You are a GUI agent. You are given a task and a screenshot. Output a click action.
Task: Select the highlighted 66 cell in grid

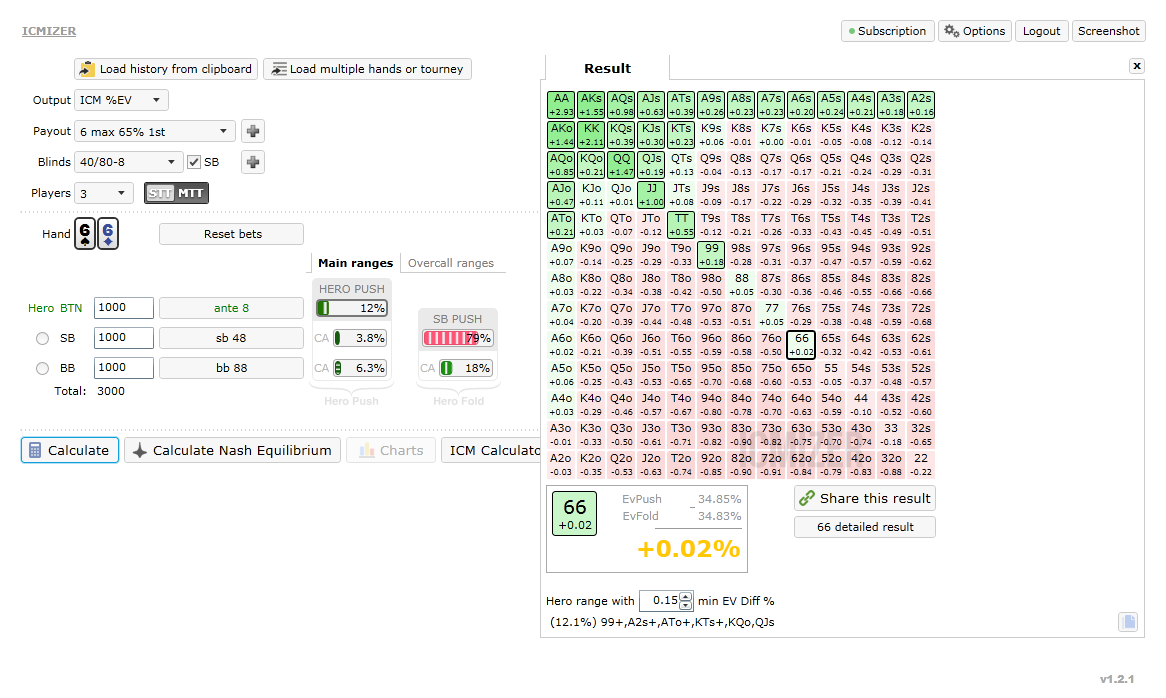[x=801, y=345]
